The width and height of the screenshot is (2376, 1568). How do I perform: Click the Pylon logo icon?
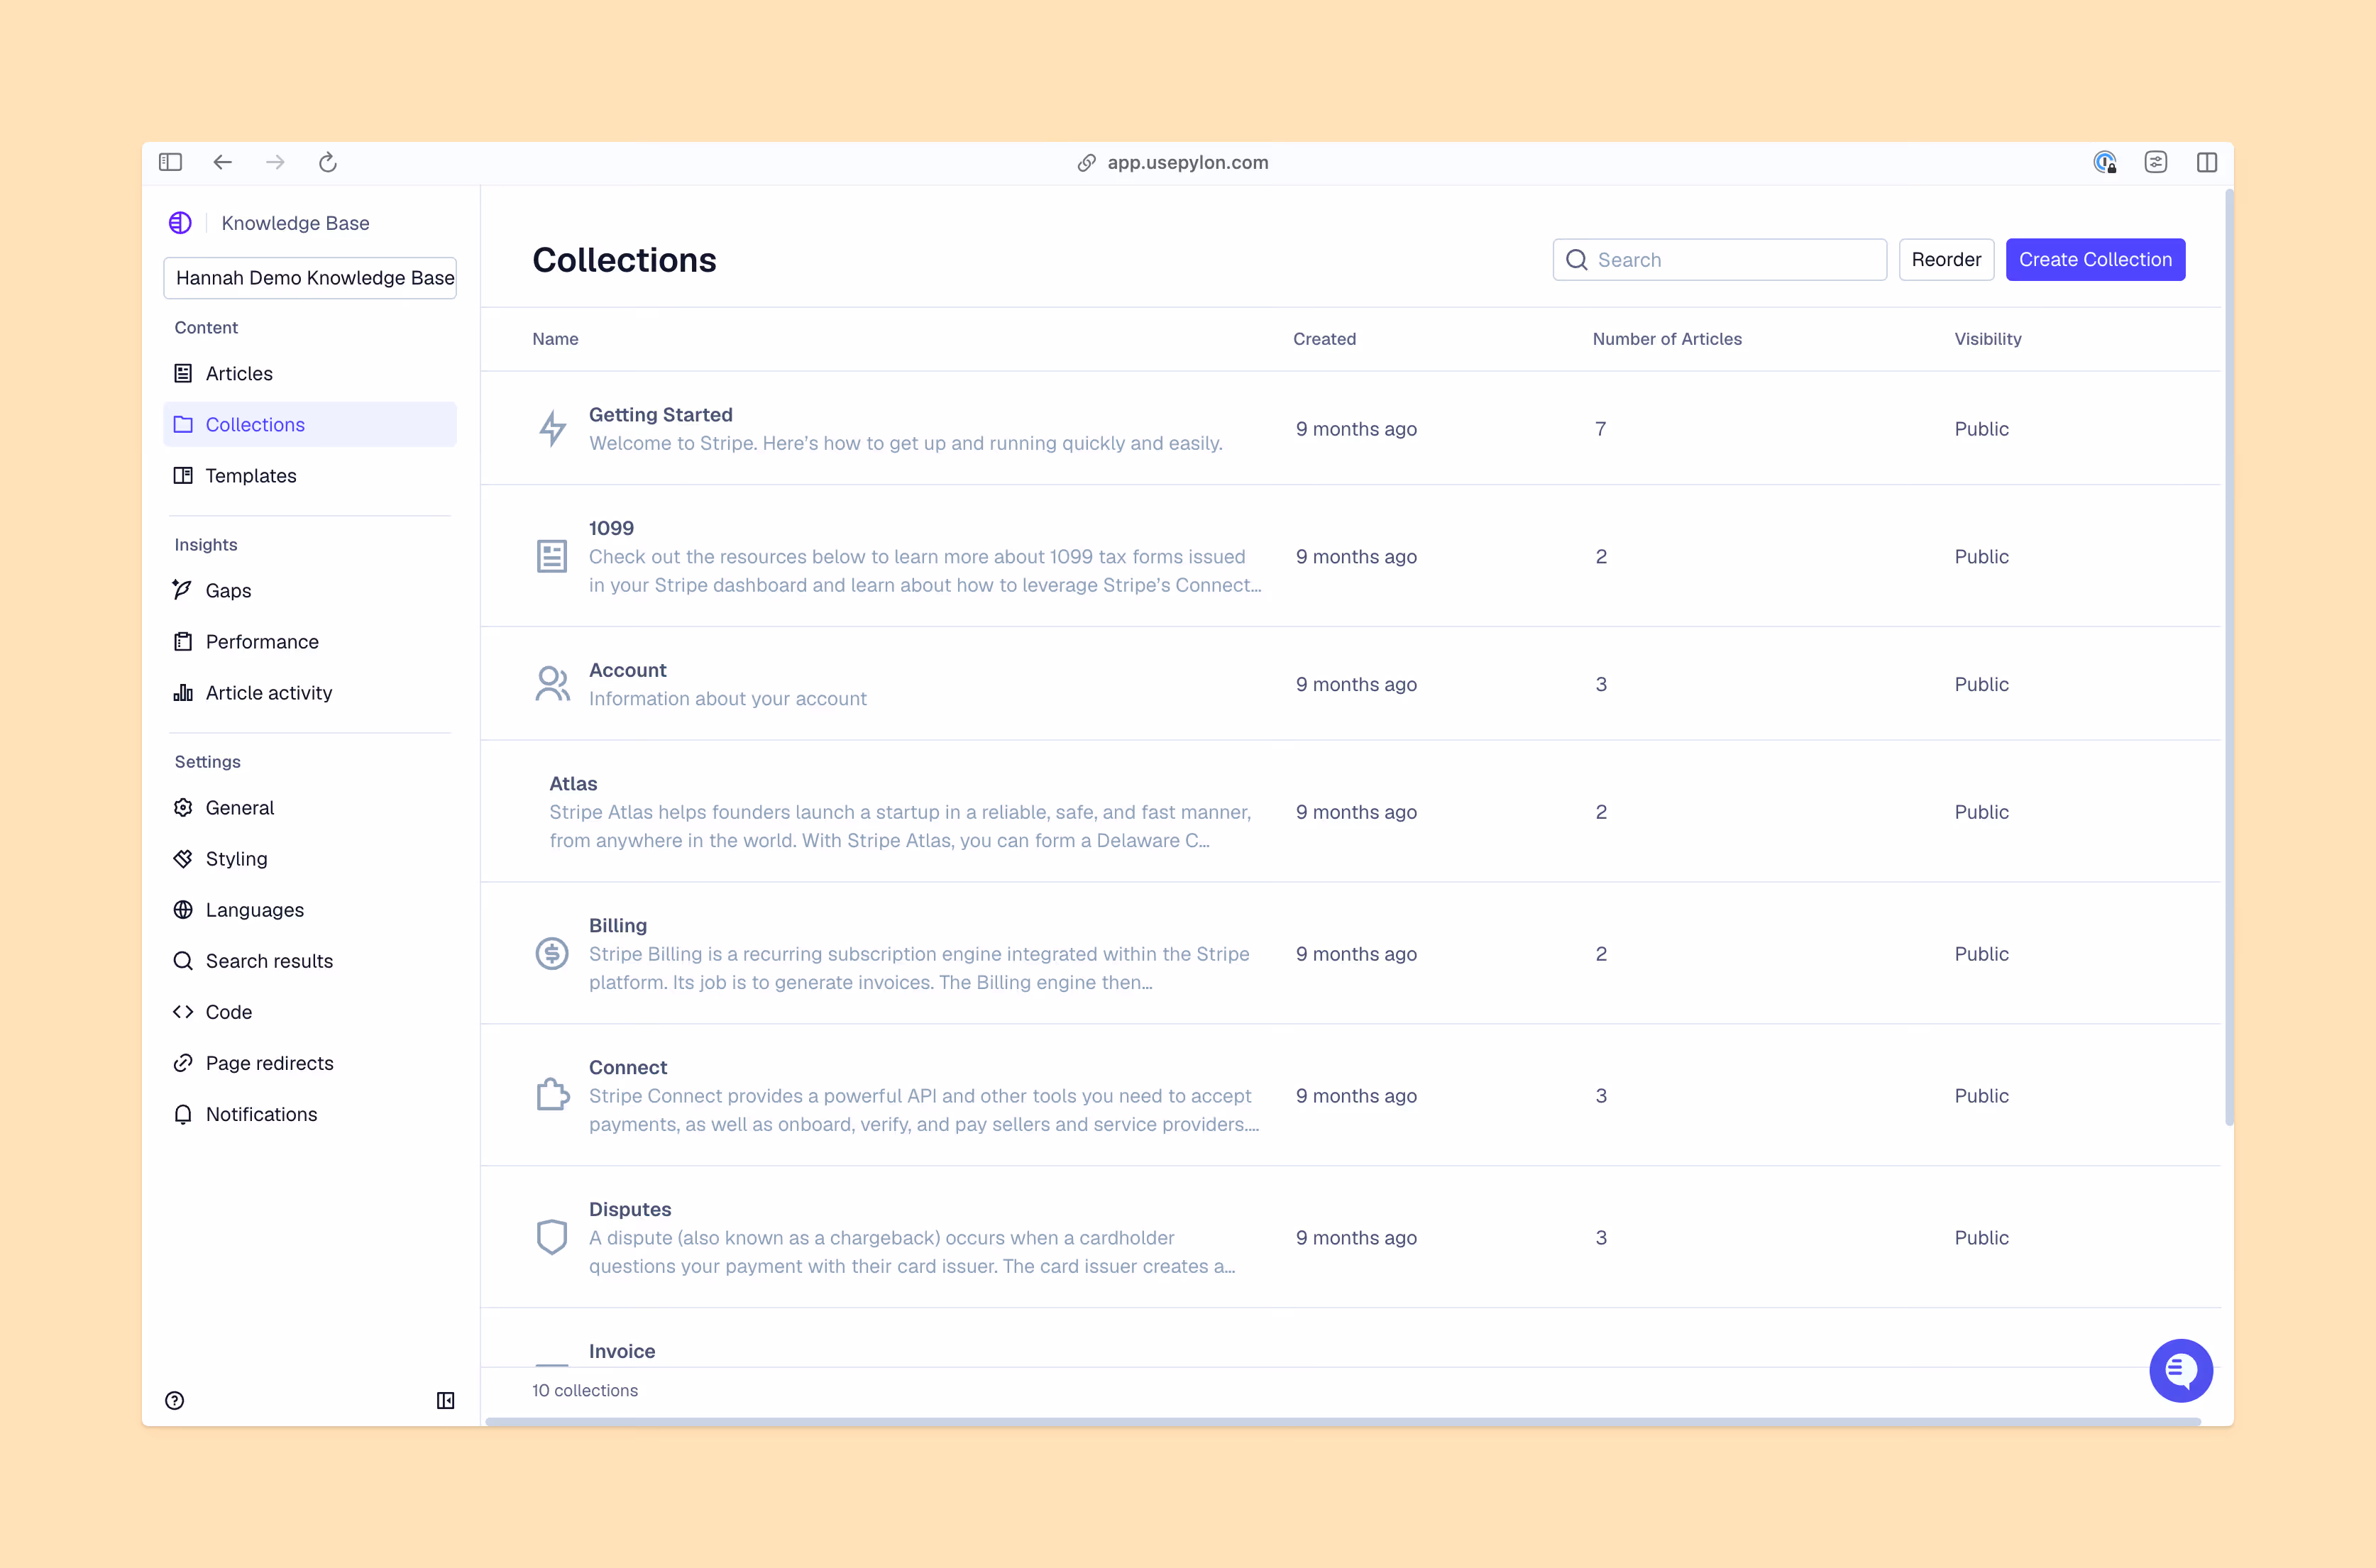[180, 223]
